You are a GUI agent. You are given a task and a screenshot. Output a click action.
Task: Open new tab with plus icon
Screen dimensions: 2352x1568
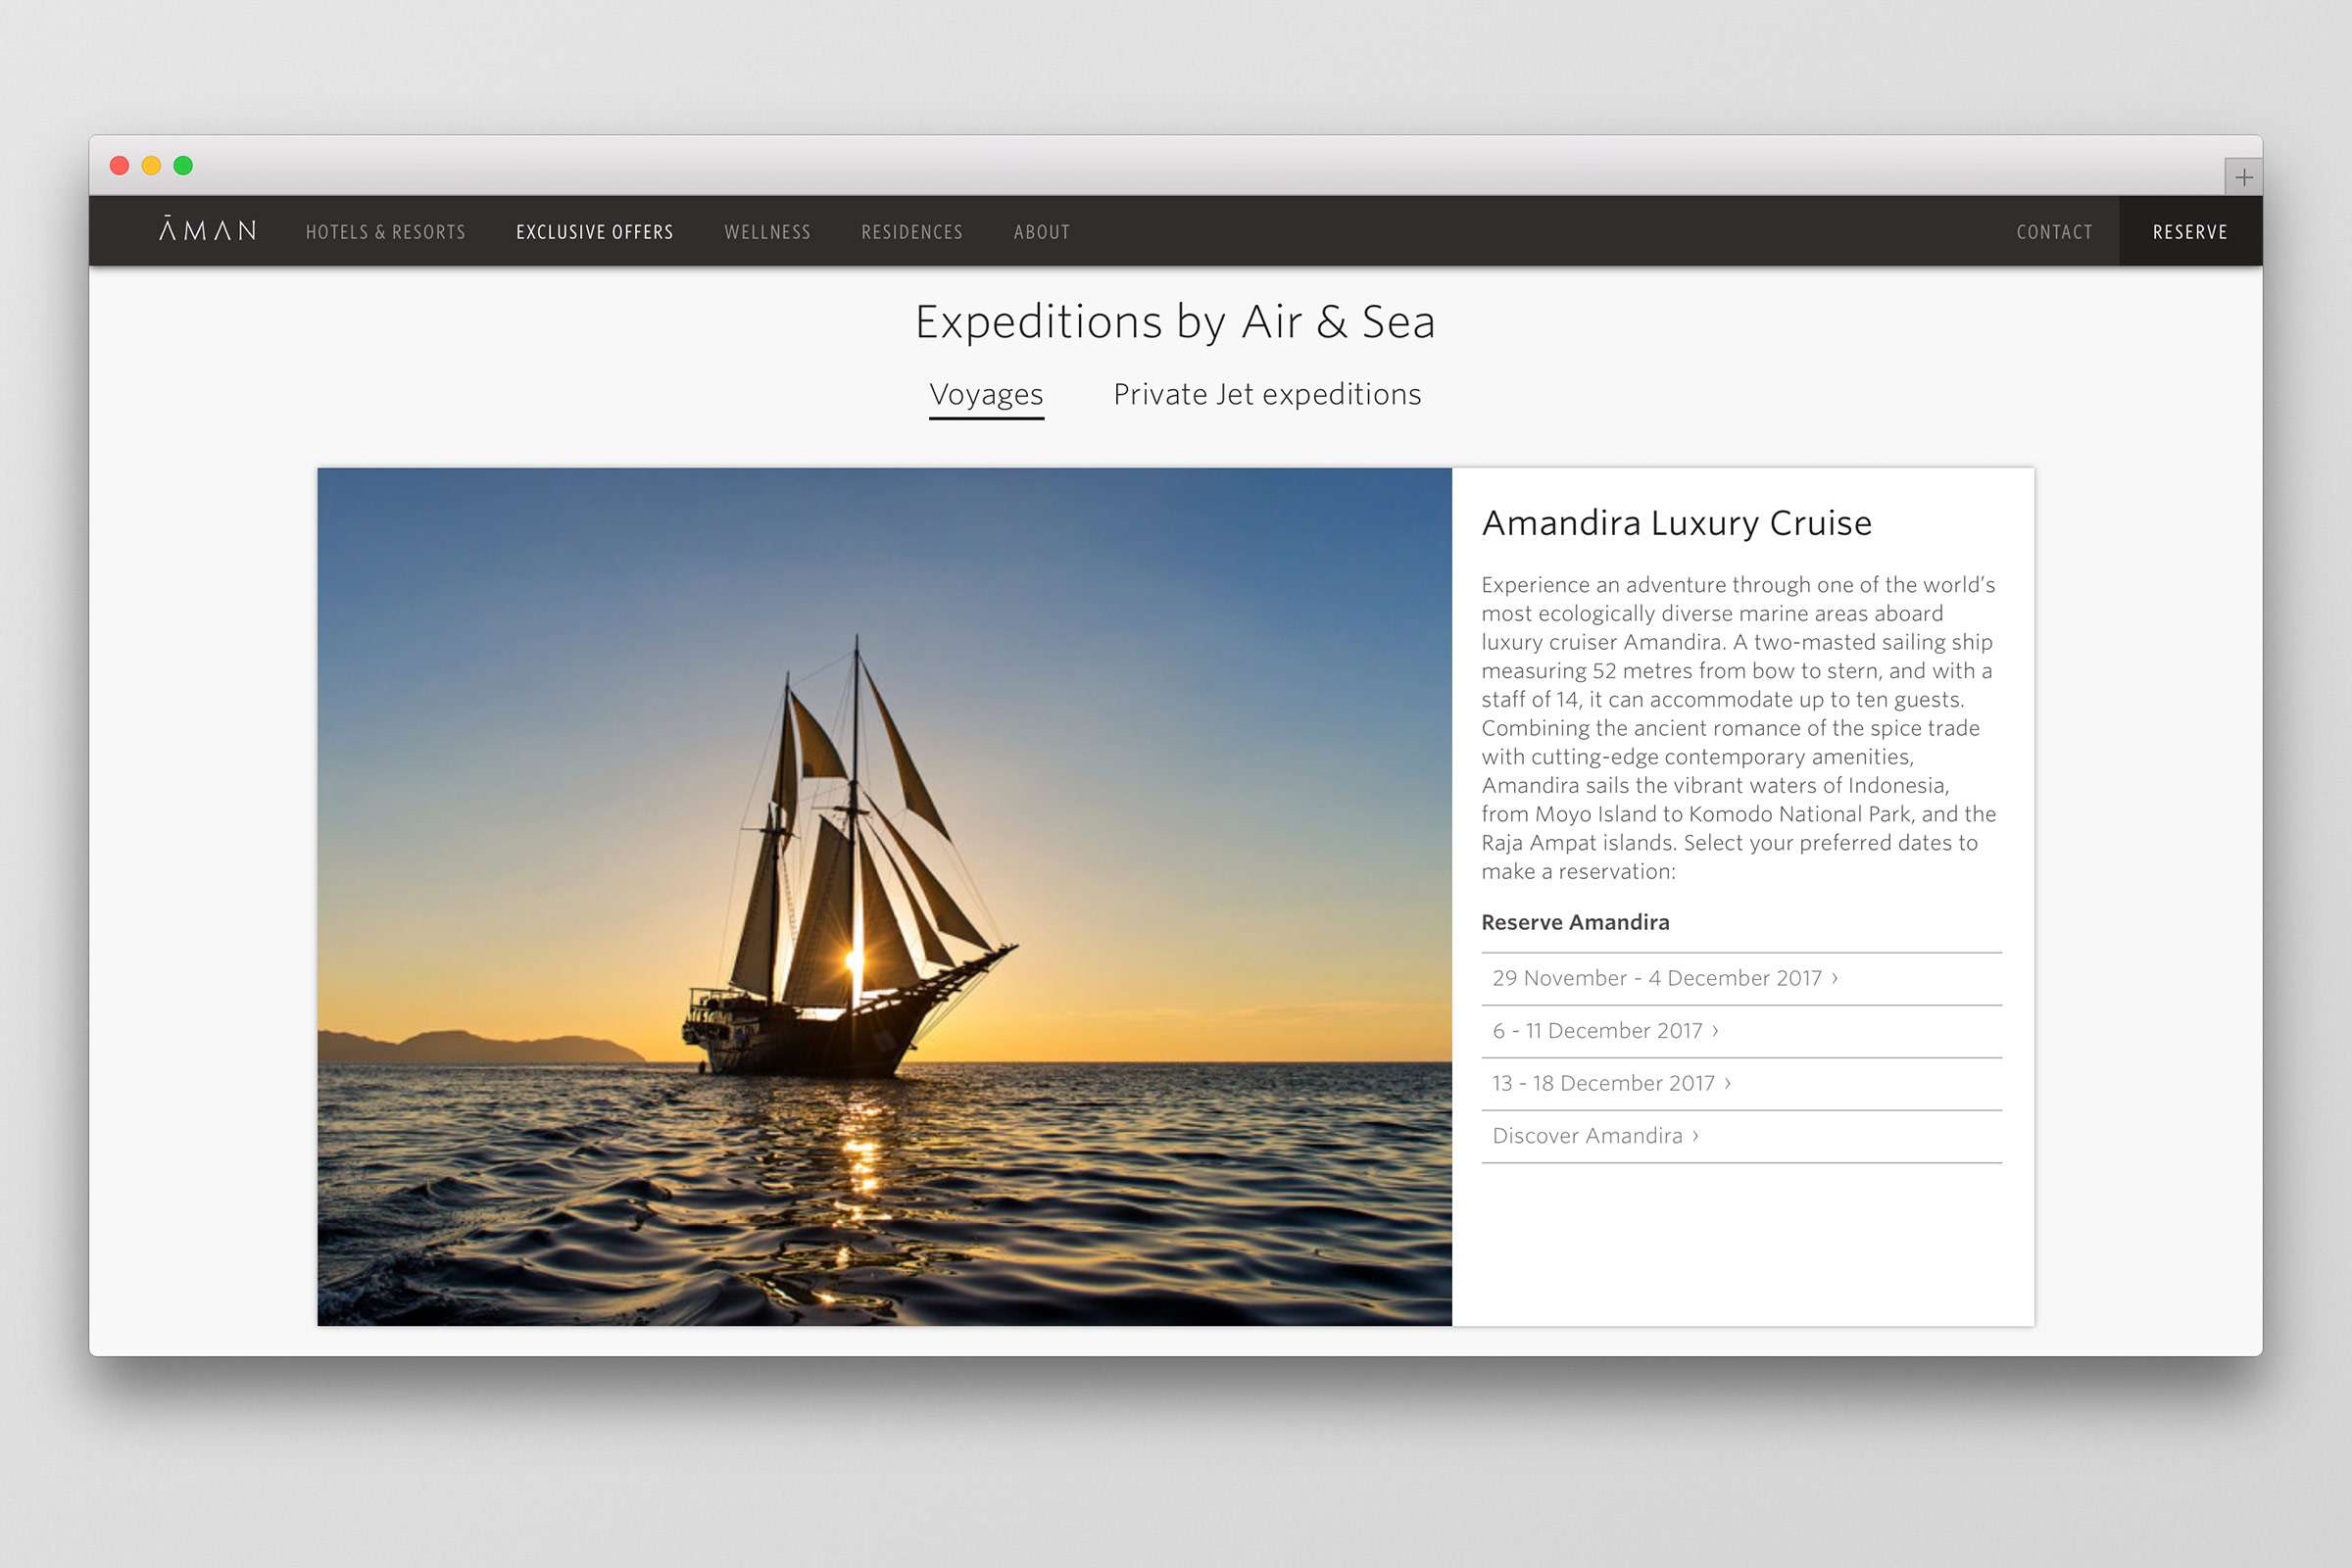2243,178
